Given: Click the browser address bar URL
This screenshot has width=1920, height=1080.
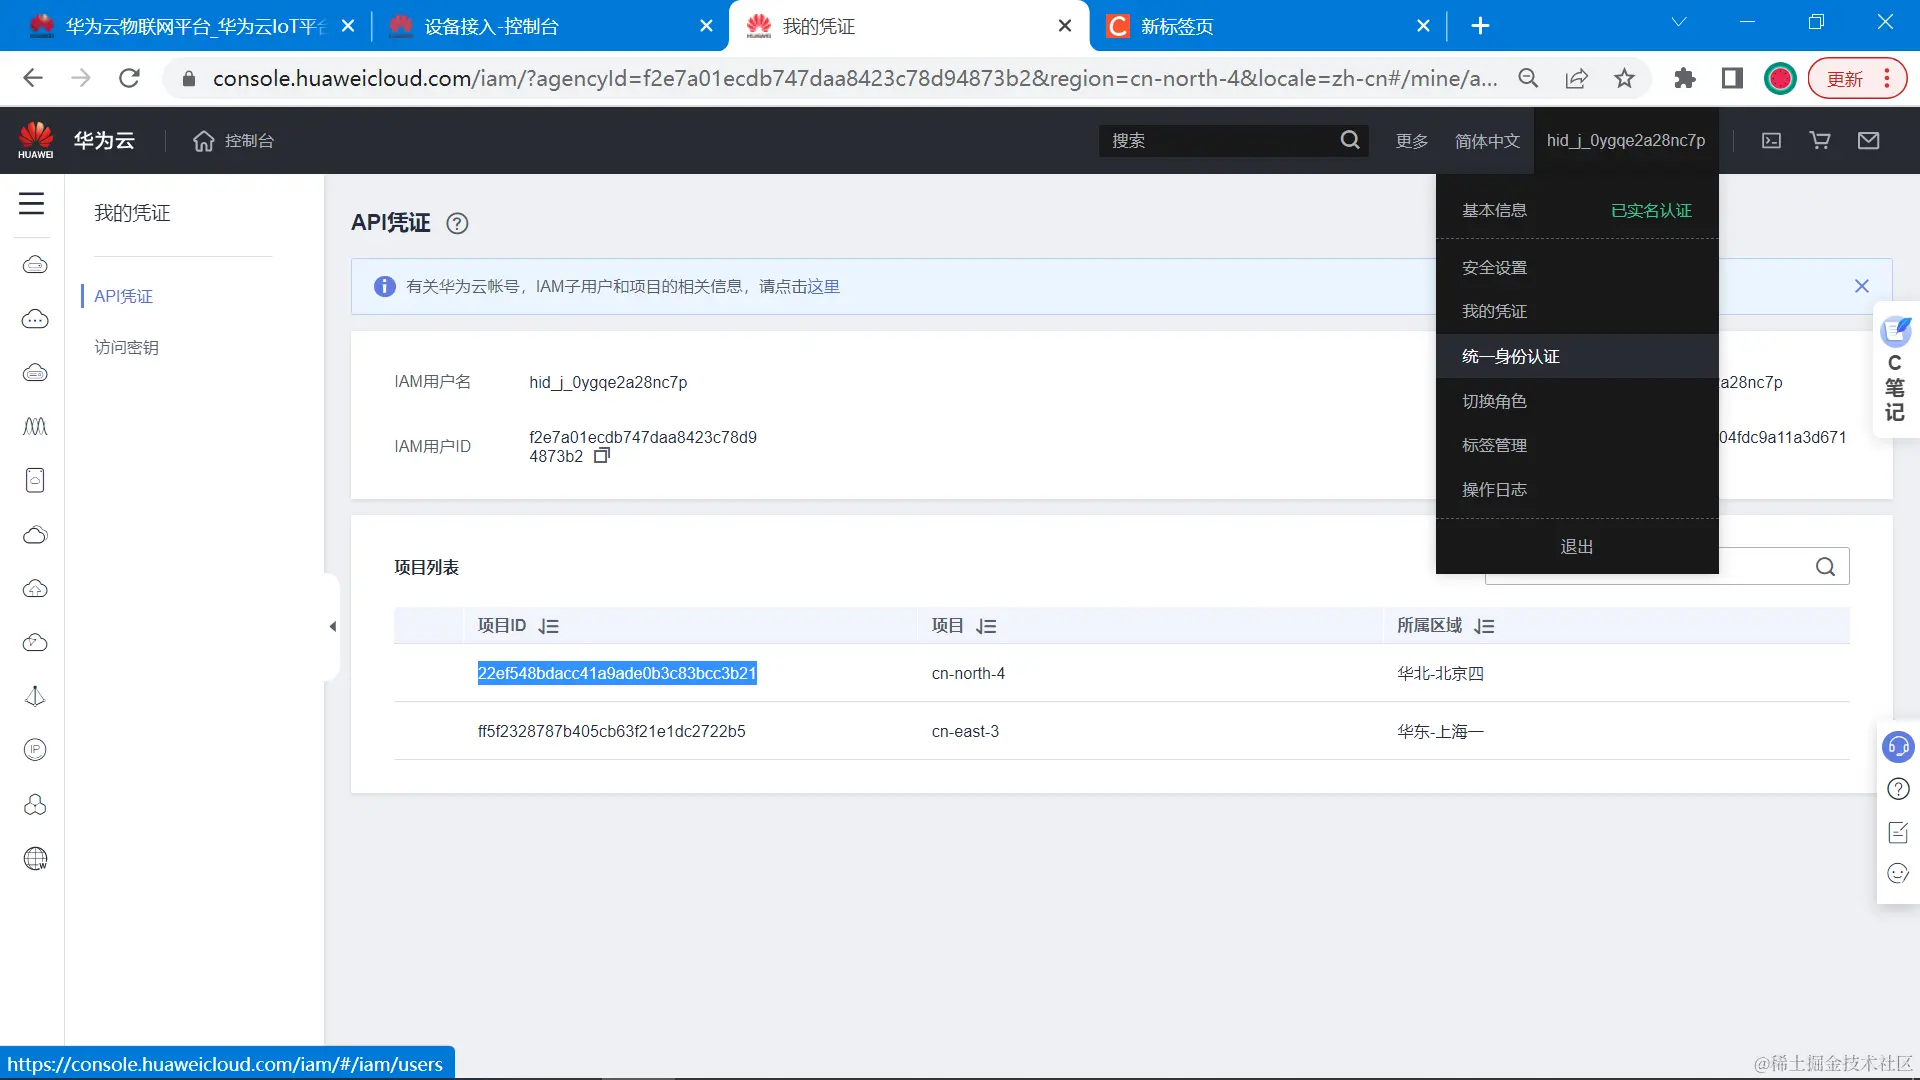Looking at the screenshot, I should pyautogui.click(x=855, y=78).
